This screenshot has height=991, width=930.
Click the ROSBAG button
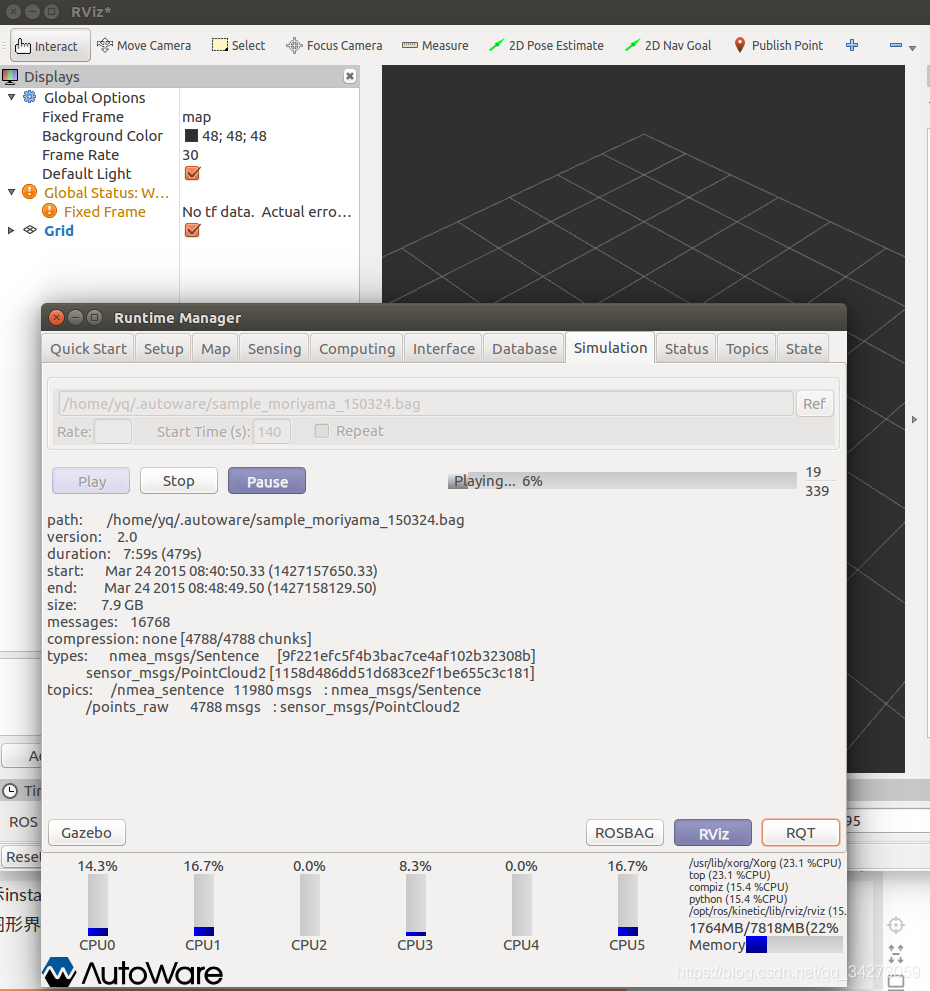pos(625,832)
